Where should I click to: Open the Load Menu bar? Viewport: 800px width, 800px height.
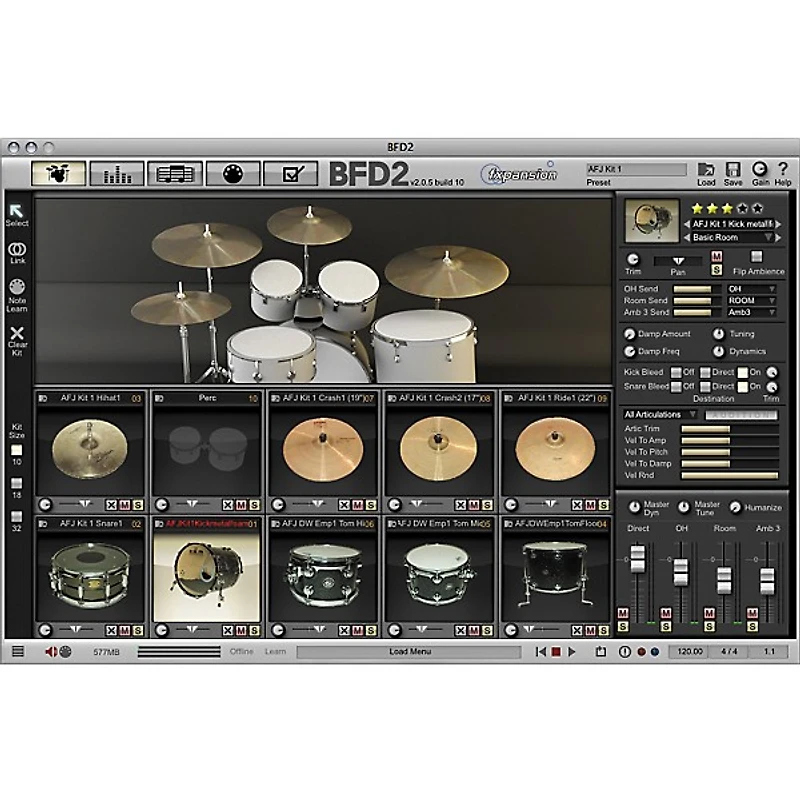pyautogui.click(x=409, y=652)
